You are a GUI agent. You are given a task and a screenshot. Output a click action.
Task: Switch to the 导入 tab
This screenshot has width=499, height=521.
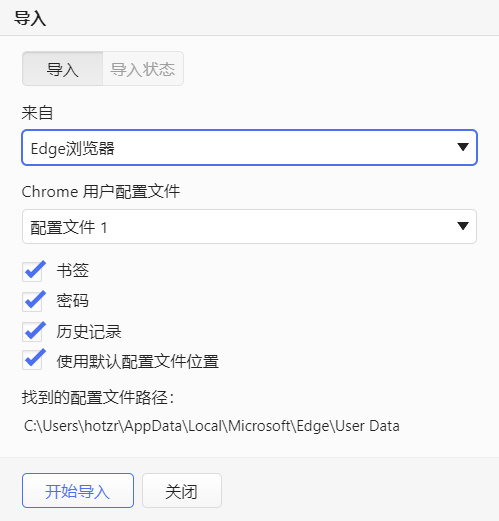[62, 69]
